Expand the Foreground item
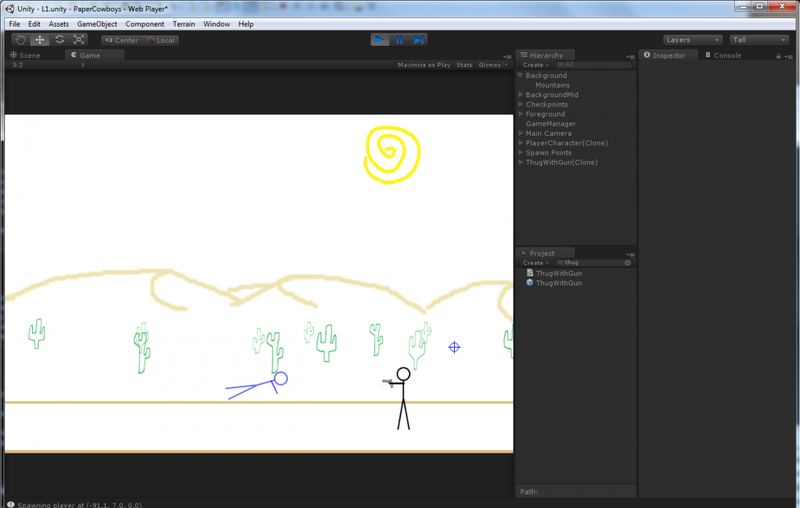Screen dimensions: 800x508 pos(521,114)
